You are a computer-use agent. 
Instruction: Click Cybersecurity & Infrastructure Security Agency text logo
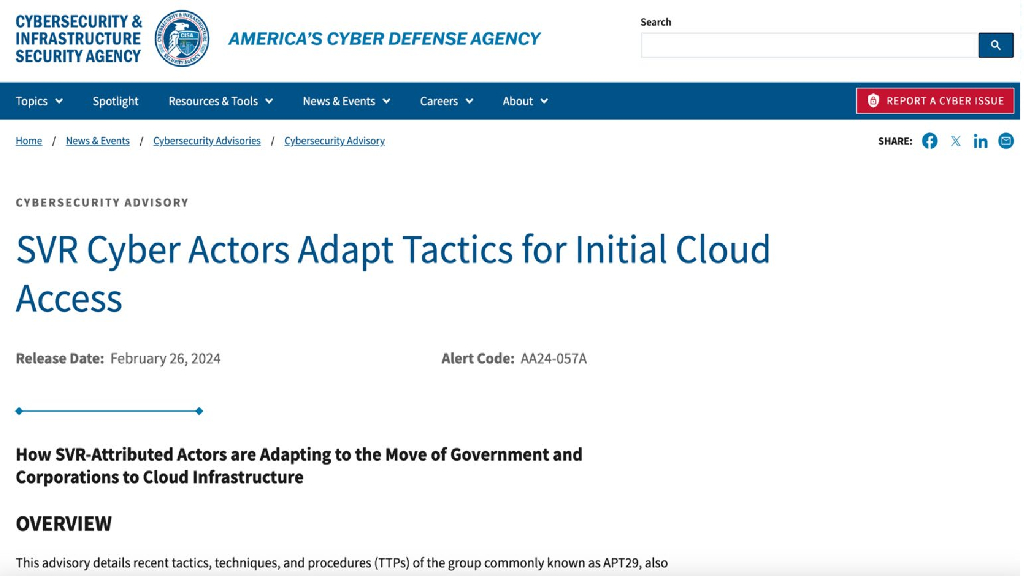pos(78,39)
